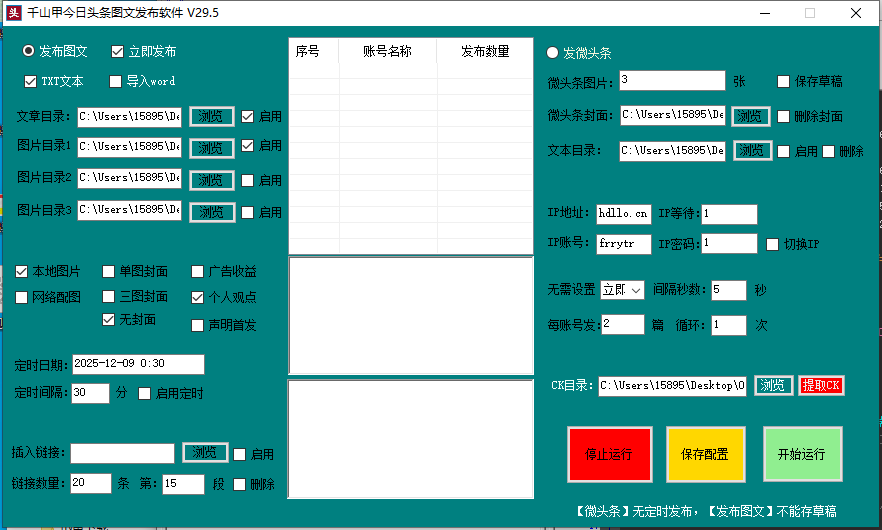This screenshot has width=882, height=530.
Task: Click the 微头条图片 count input field
Action: pyautogui.click(x=672, y=80)
